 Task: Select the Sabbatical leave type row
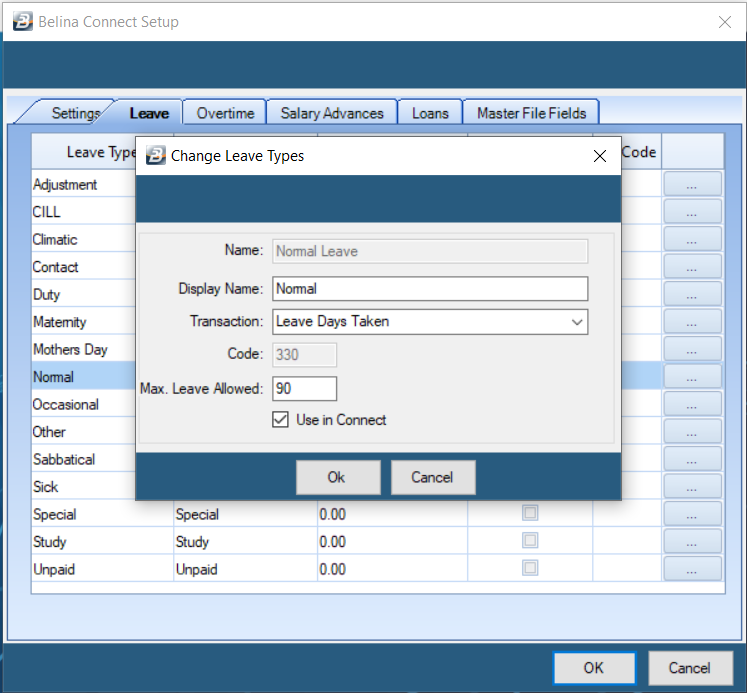84,459
